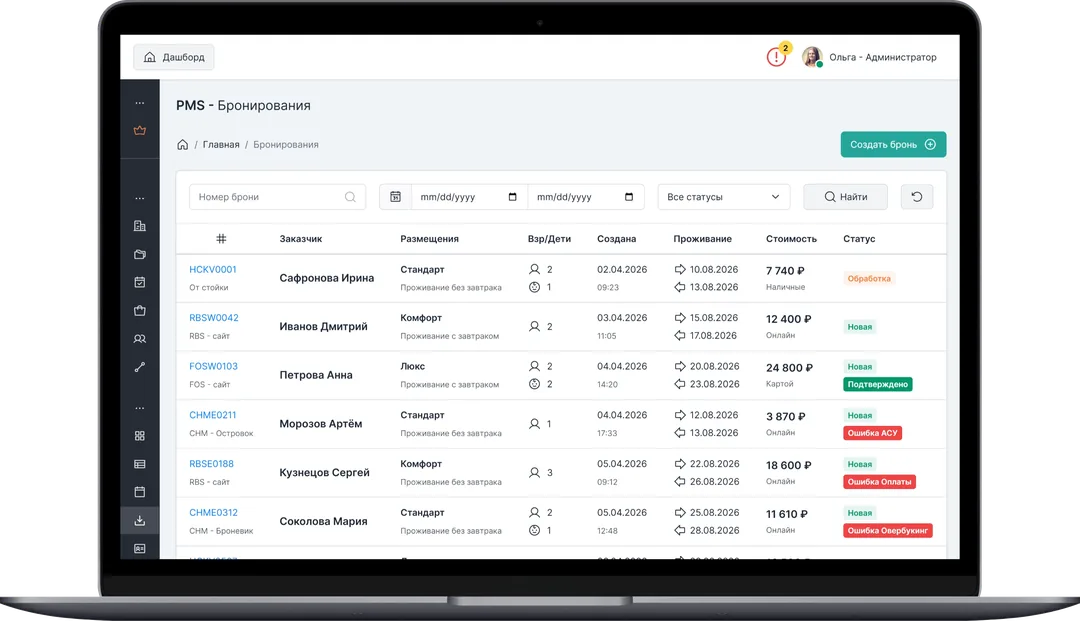Click customer name Сафронова Ирина

point(327,278)
